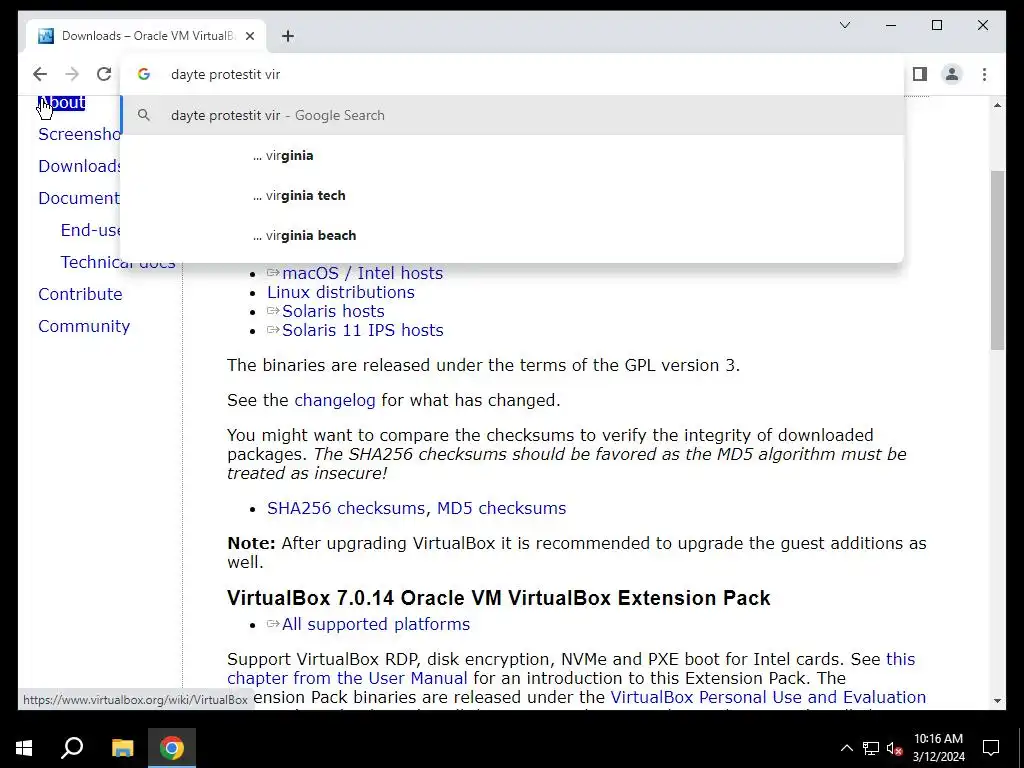This screenshot has height=768, width=1024.
Task: Click the scrollbar up arrow
Action: 997,105
